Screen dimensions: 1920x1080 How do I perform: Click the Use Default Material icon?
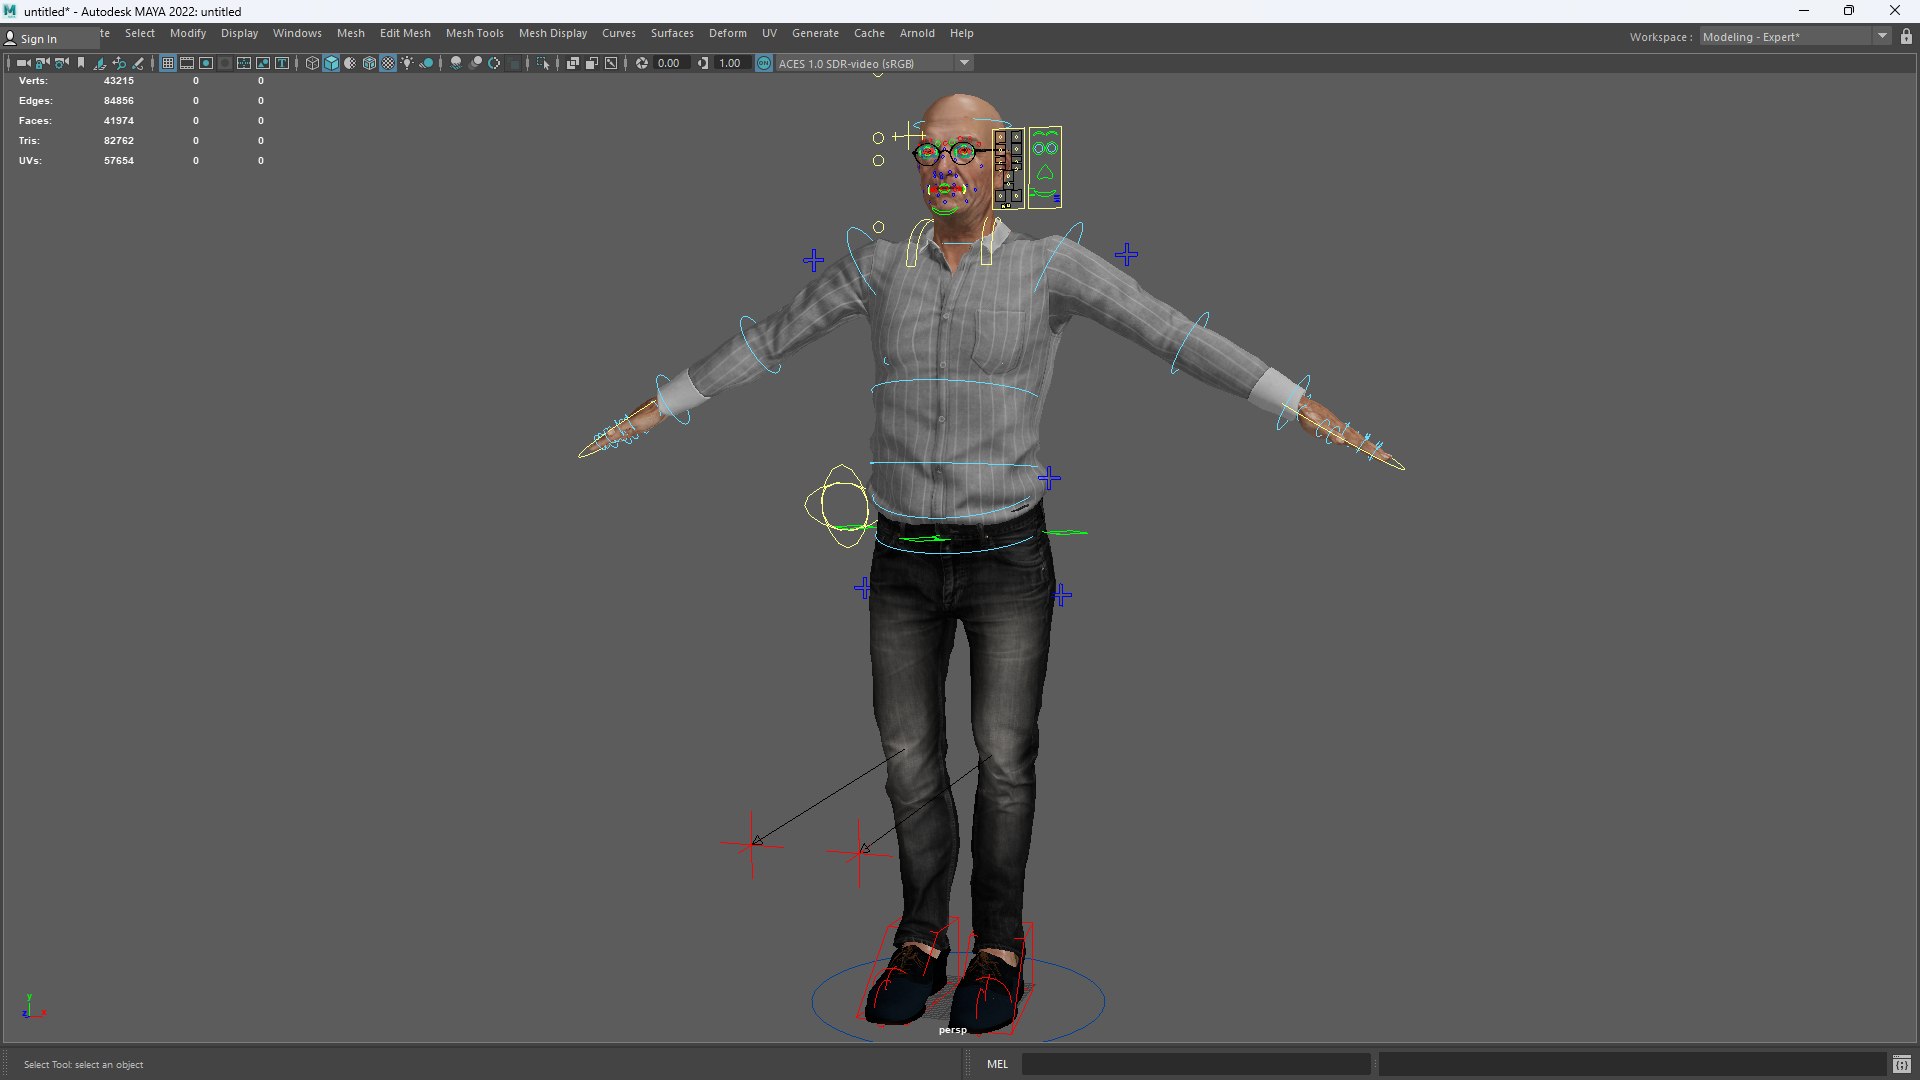(350, 63)
